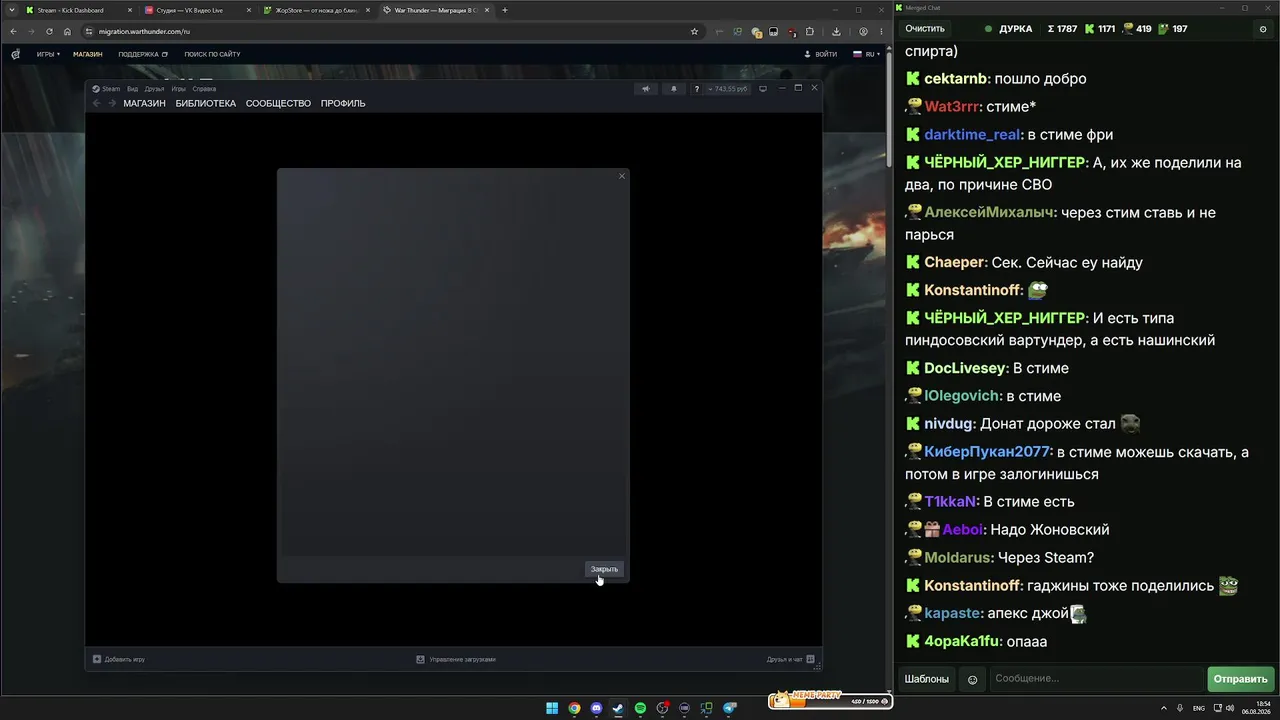Click the Закрыть button in dialog

(x=604, y=569)
